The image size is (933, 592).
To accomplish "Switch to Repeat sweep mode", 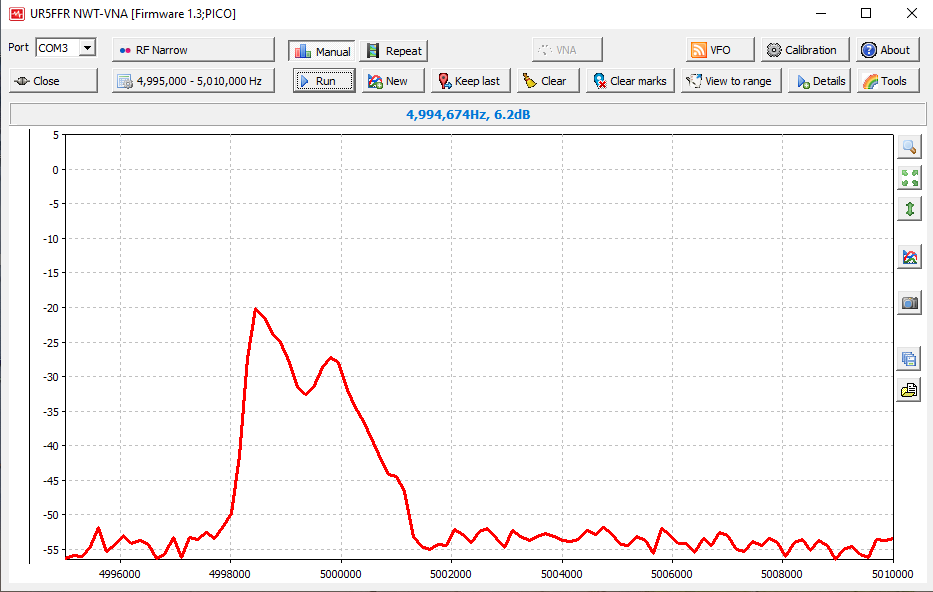I will click(x=393, y=51).
